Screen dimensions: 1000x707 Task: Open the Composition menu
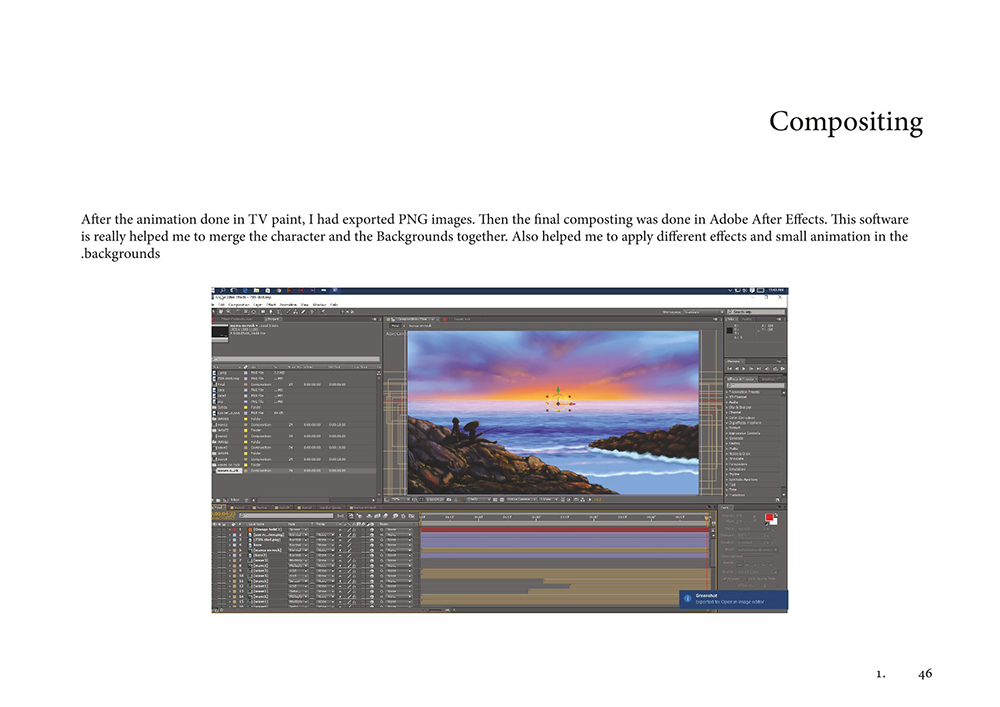(x=238, y=305)
